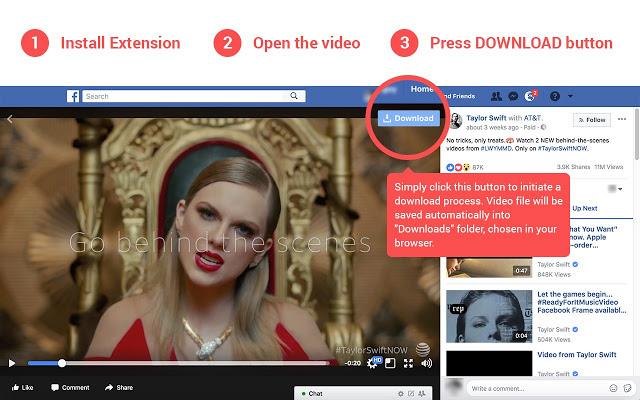Click the 0:04 rep video thumbnail
This screenshot has height=400, width=640.
click(x=489, y=316)
